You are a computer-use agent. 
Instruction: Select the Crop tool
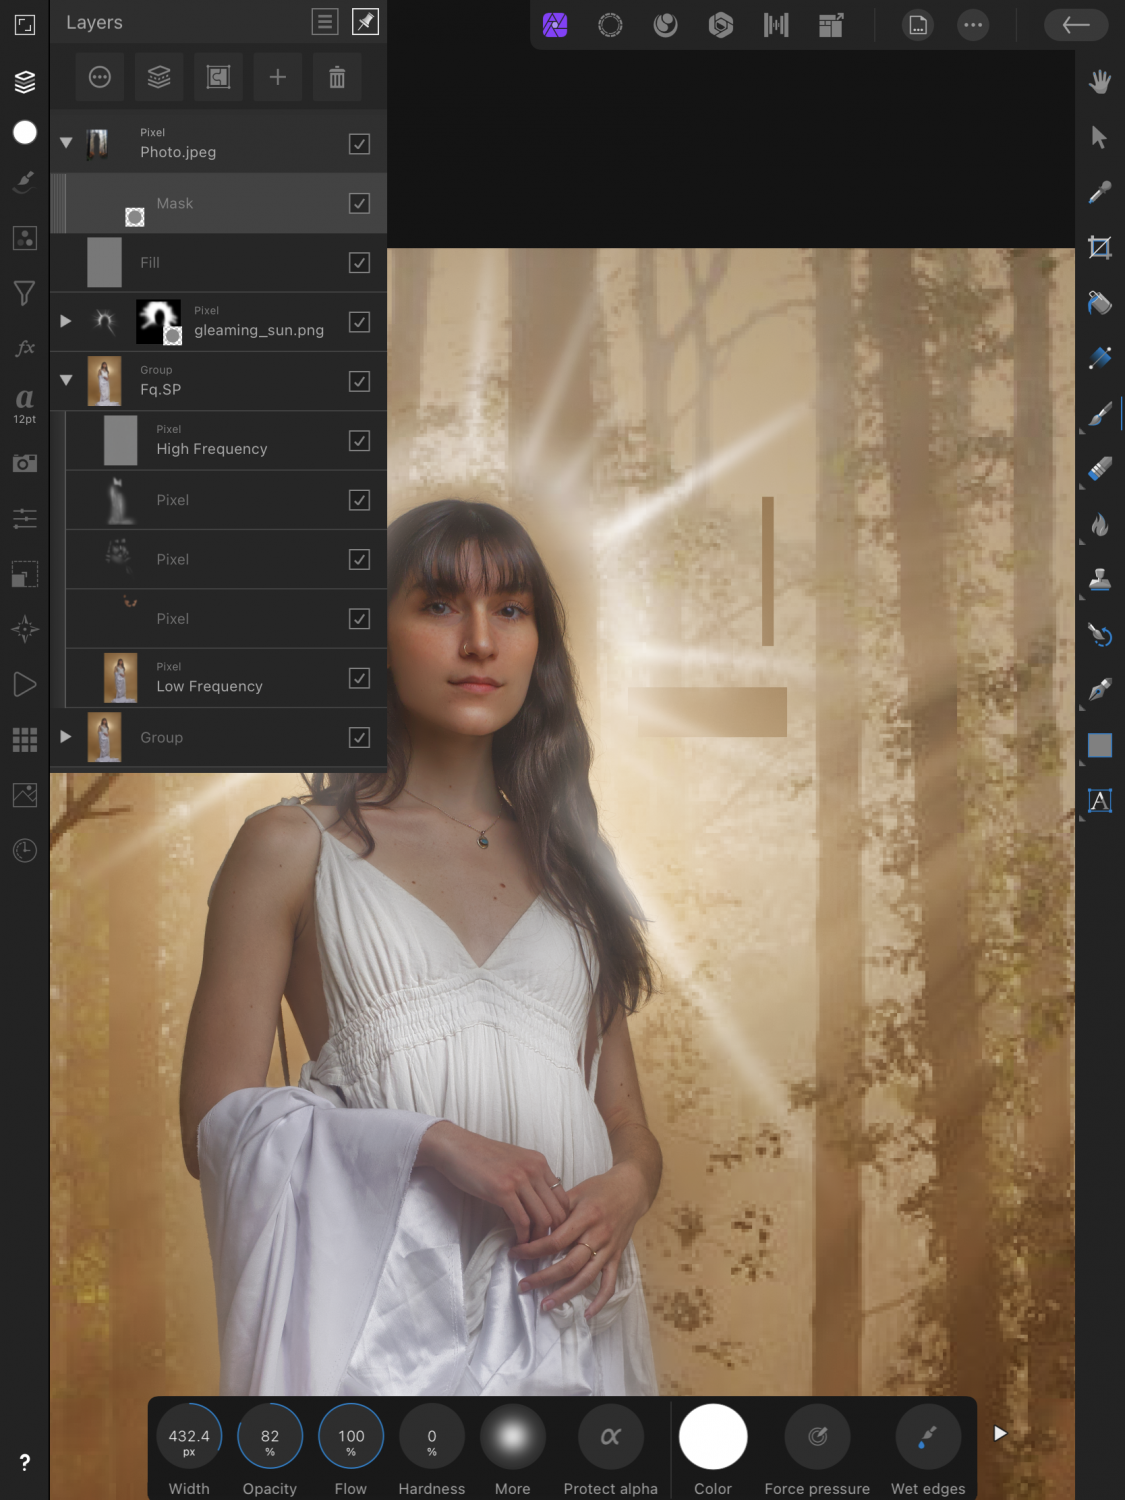1100,247
